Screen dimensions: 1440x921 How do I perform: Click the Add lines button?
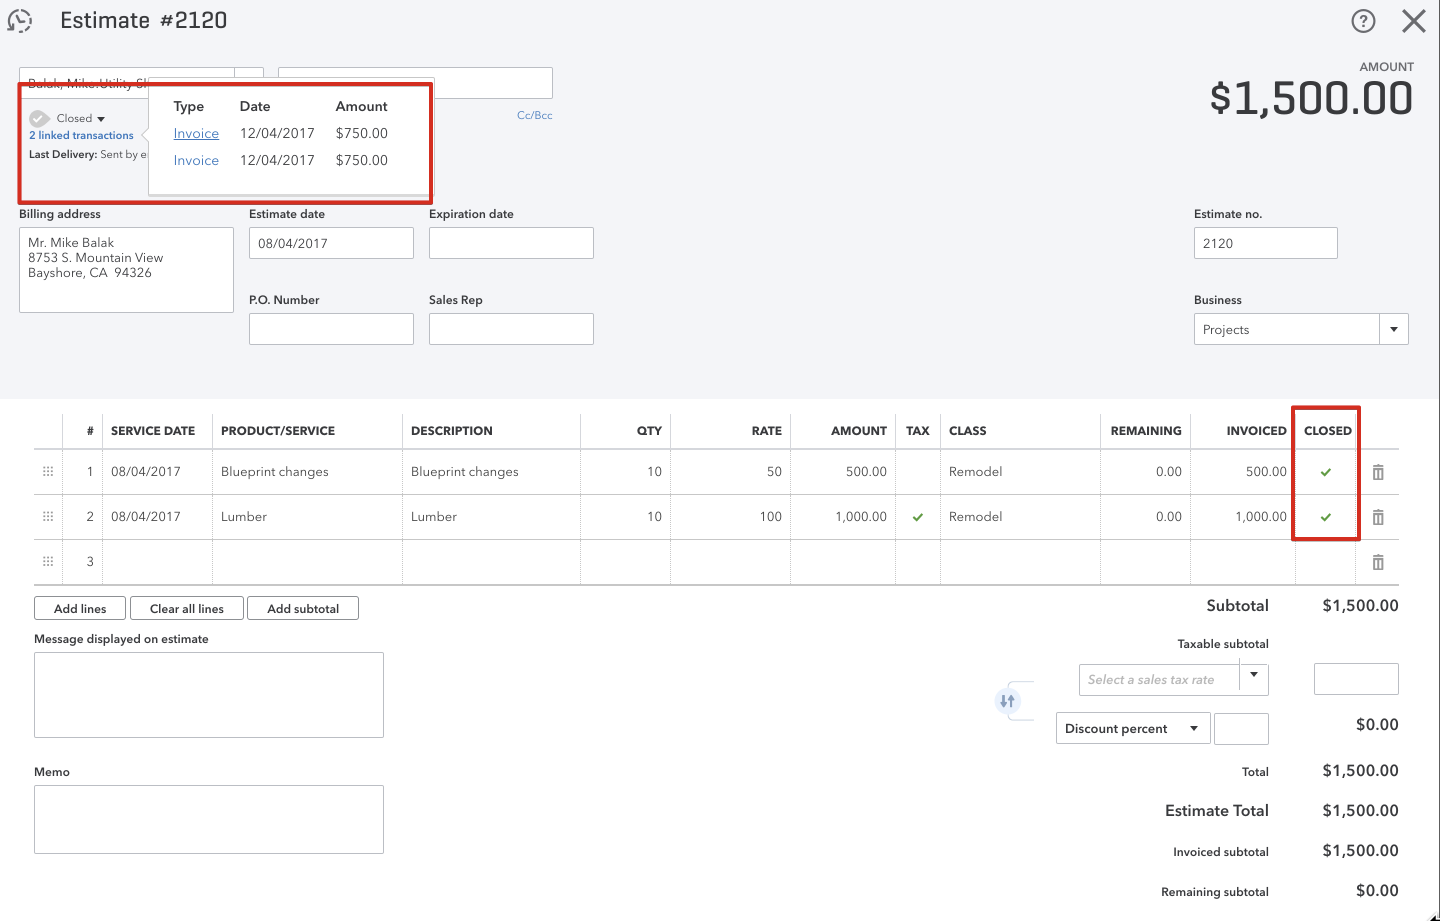click(x=80, y=609)
